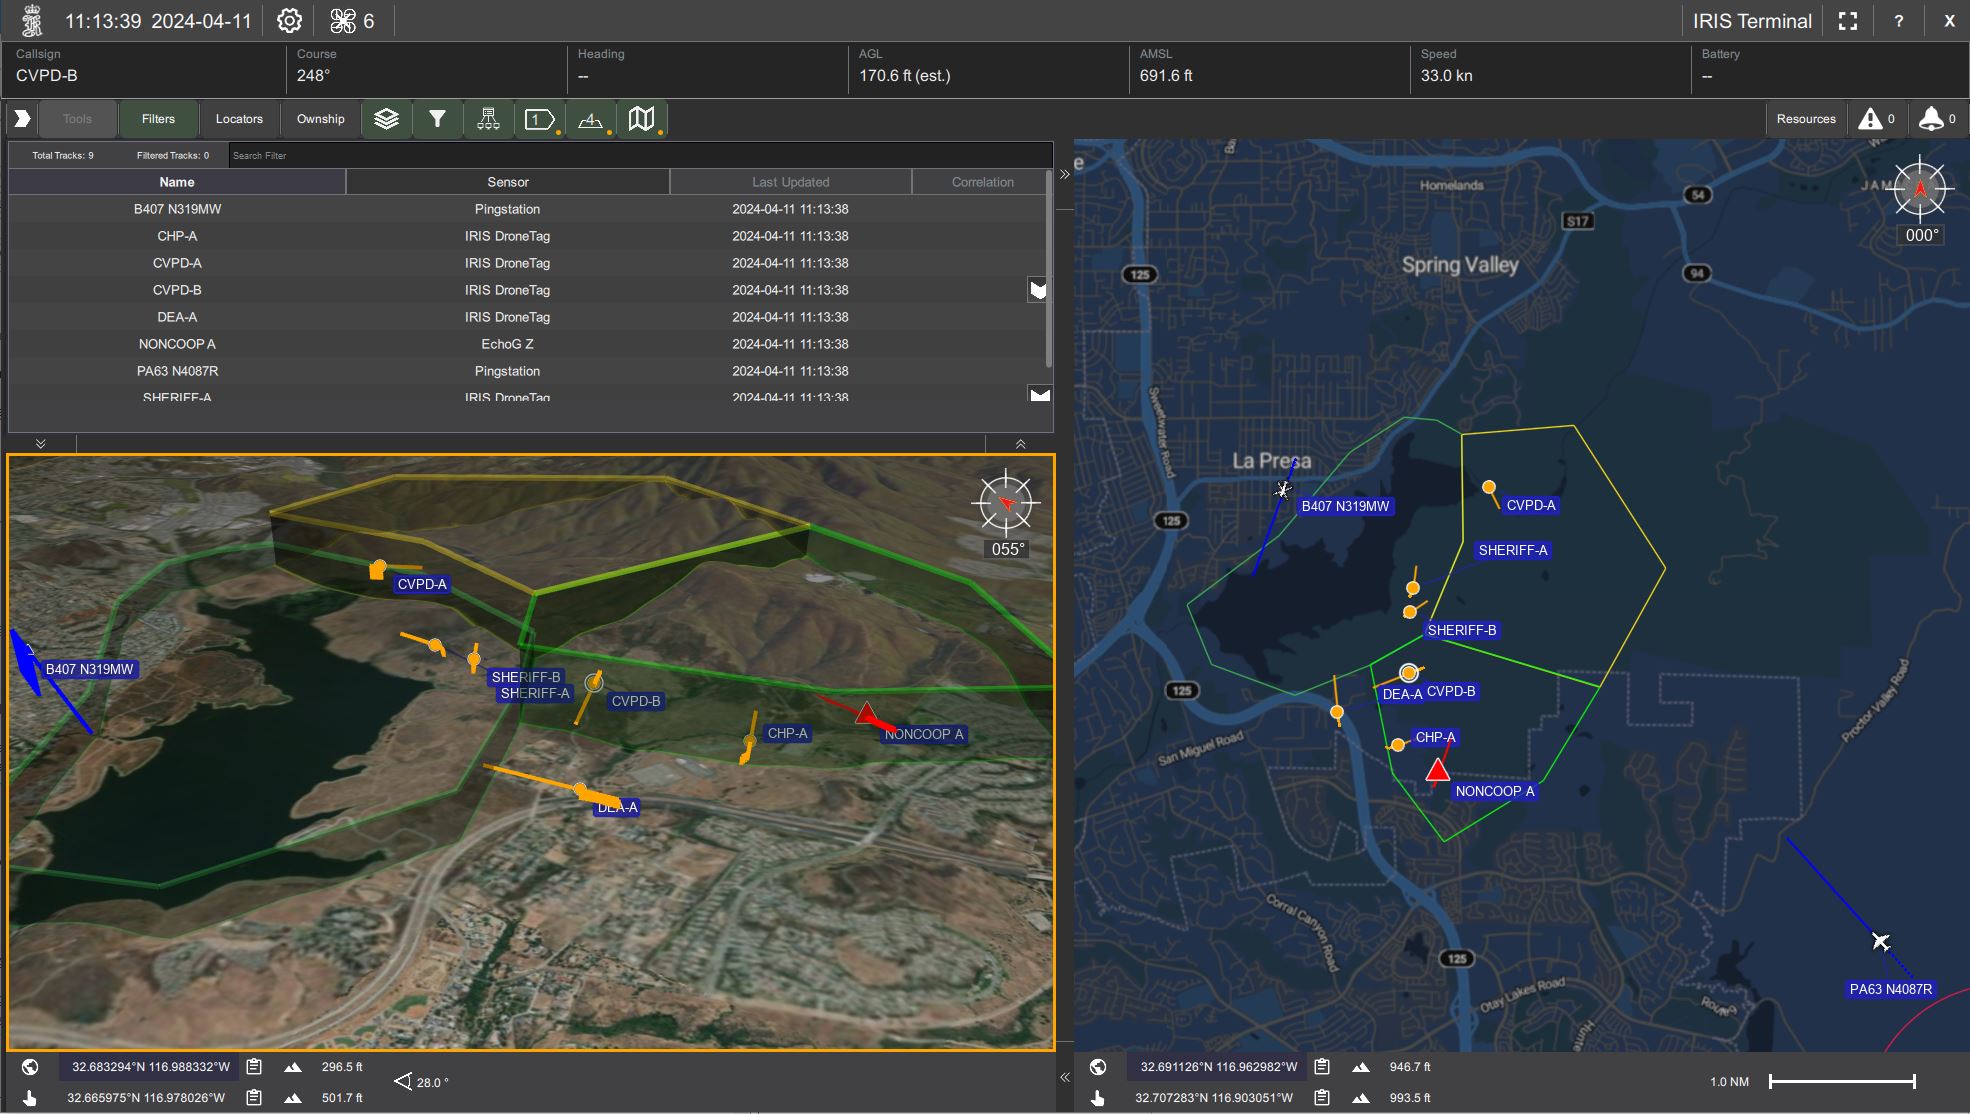Click the 2D map compass rose

point(1919,188)
